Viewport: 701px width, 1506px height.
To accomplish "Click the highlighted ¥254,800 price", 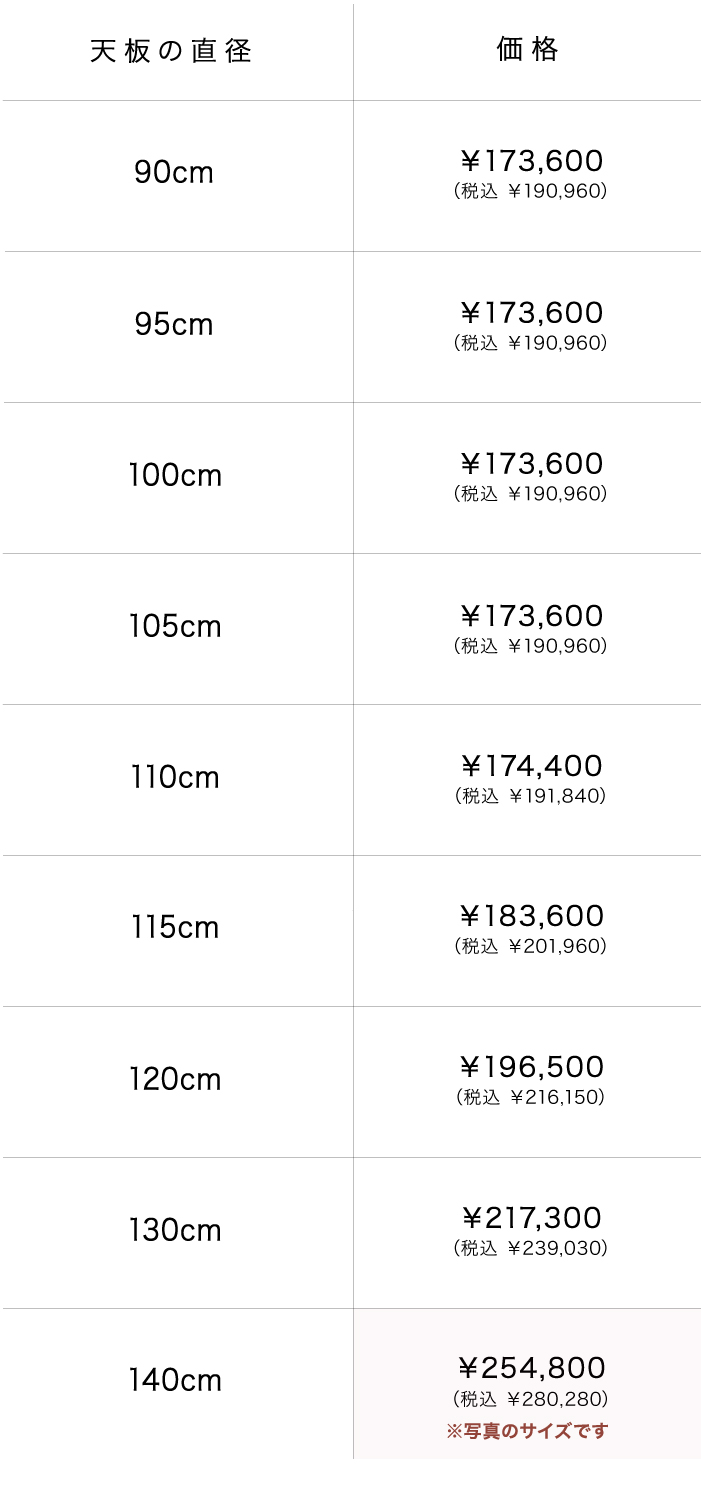I will pos(531,1367).
